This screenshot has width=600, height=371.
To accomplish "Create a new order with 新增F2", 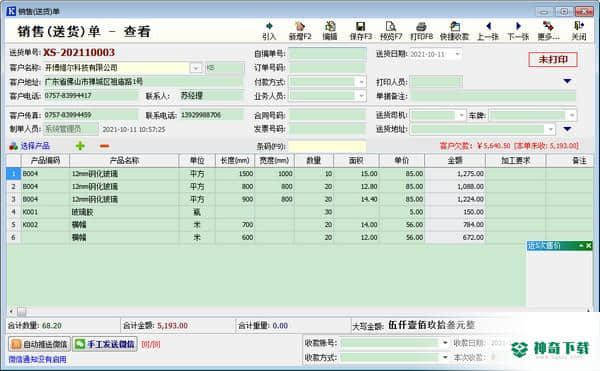I will point(300,31).
